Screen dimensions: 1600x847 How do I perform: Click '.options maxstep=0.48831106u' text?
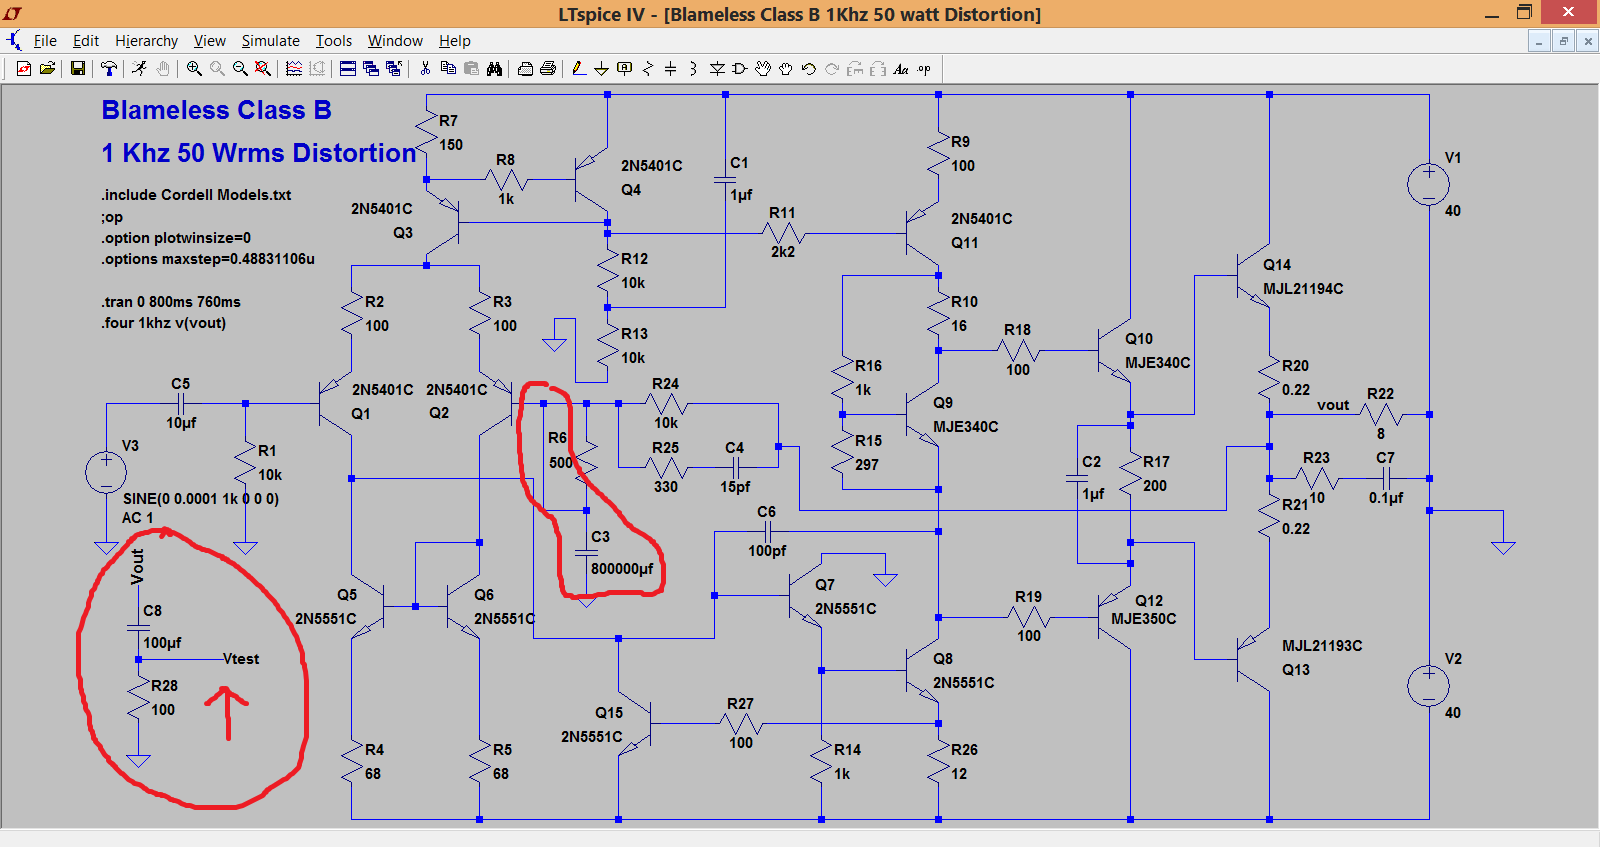[x=208, y=259]
